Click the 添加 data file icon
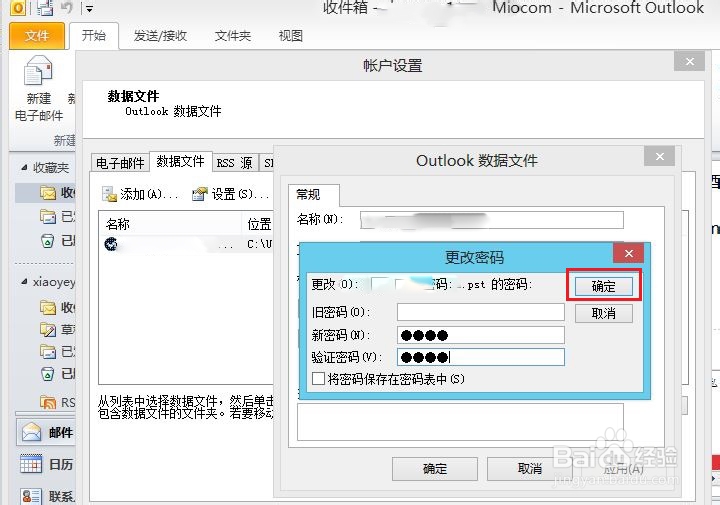Viewport: 720px width, 505px height. [x=109, y=194]
